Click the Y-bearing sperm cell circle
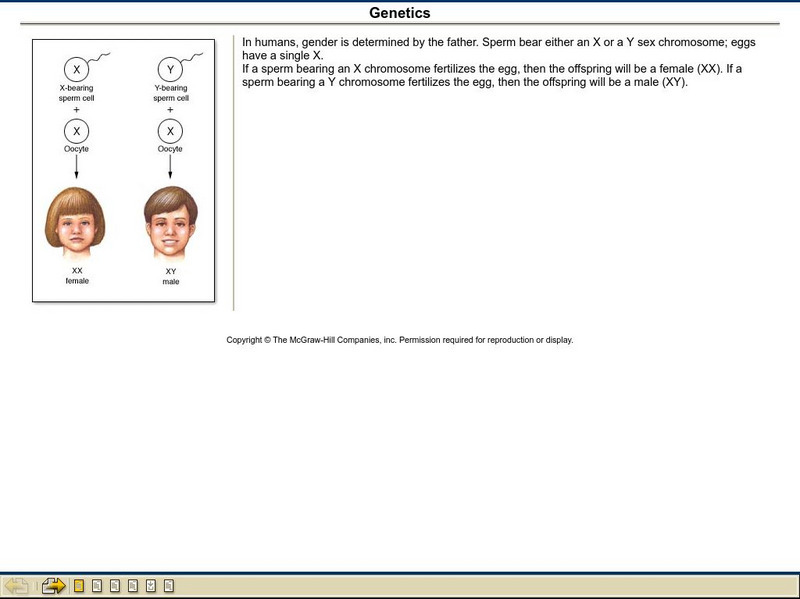Screen dimensions: 800x599 point(168,70)
